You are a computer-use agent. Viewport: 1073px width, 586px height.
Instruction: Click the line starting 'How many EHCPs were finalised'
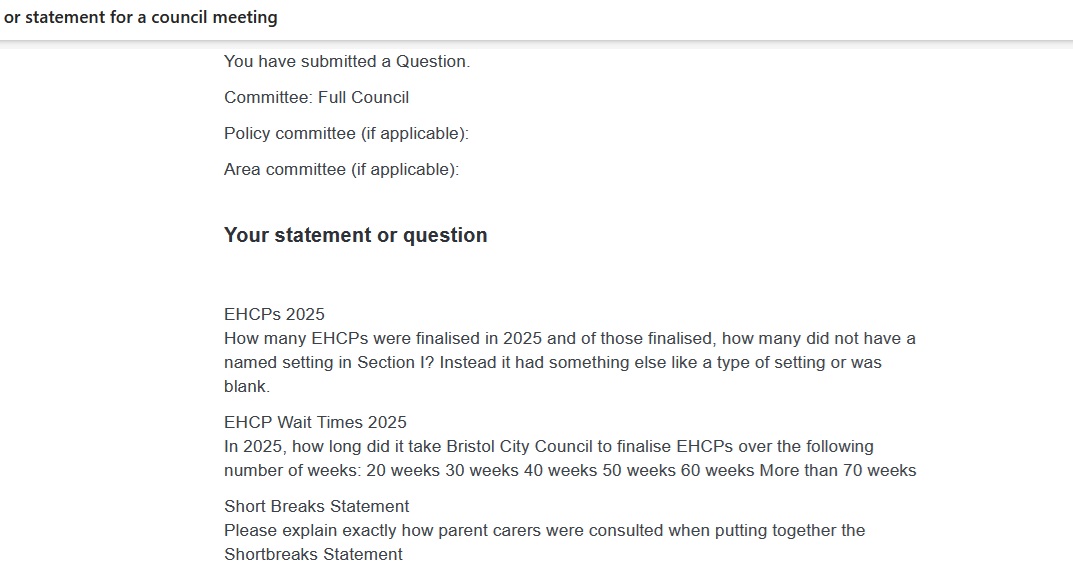(569, 338)
